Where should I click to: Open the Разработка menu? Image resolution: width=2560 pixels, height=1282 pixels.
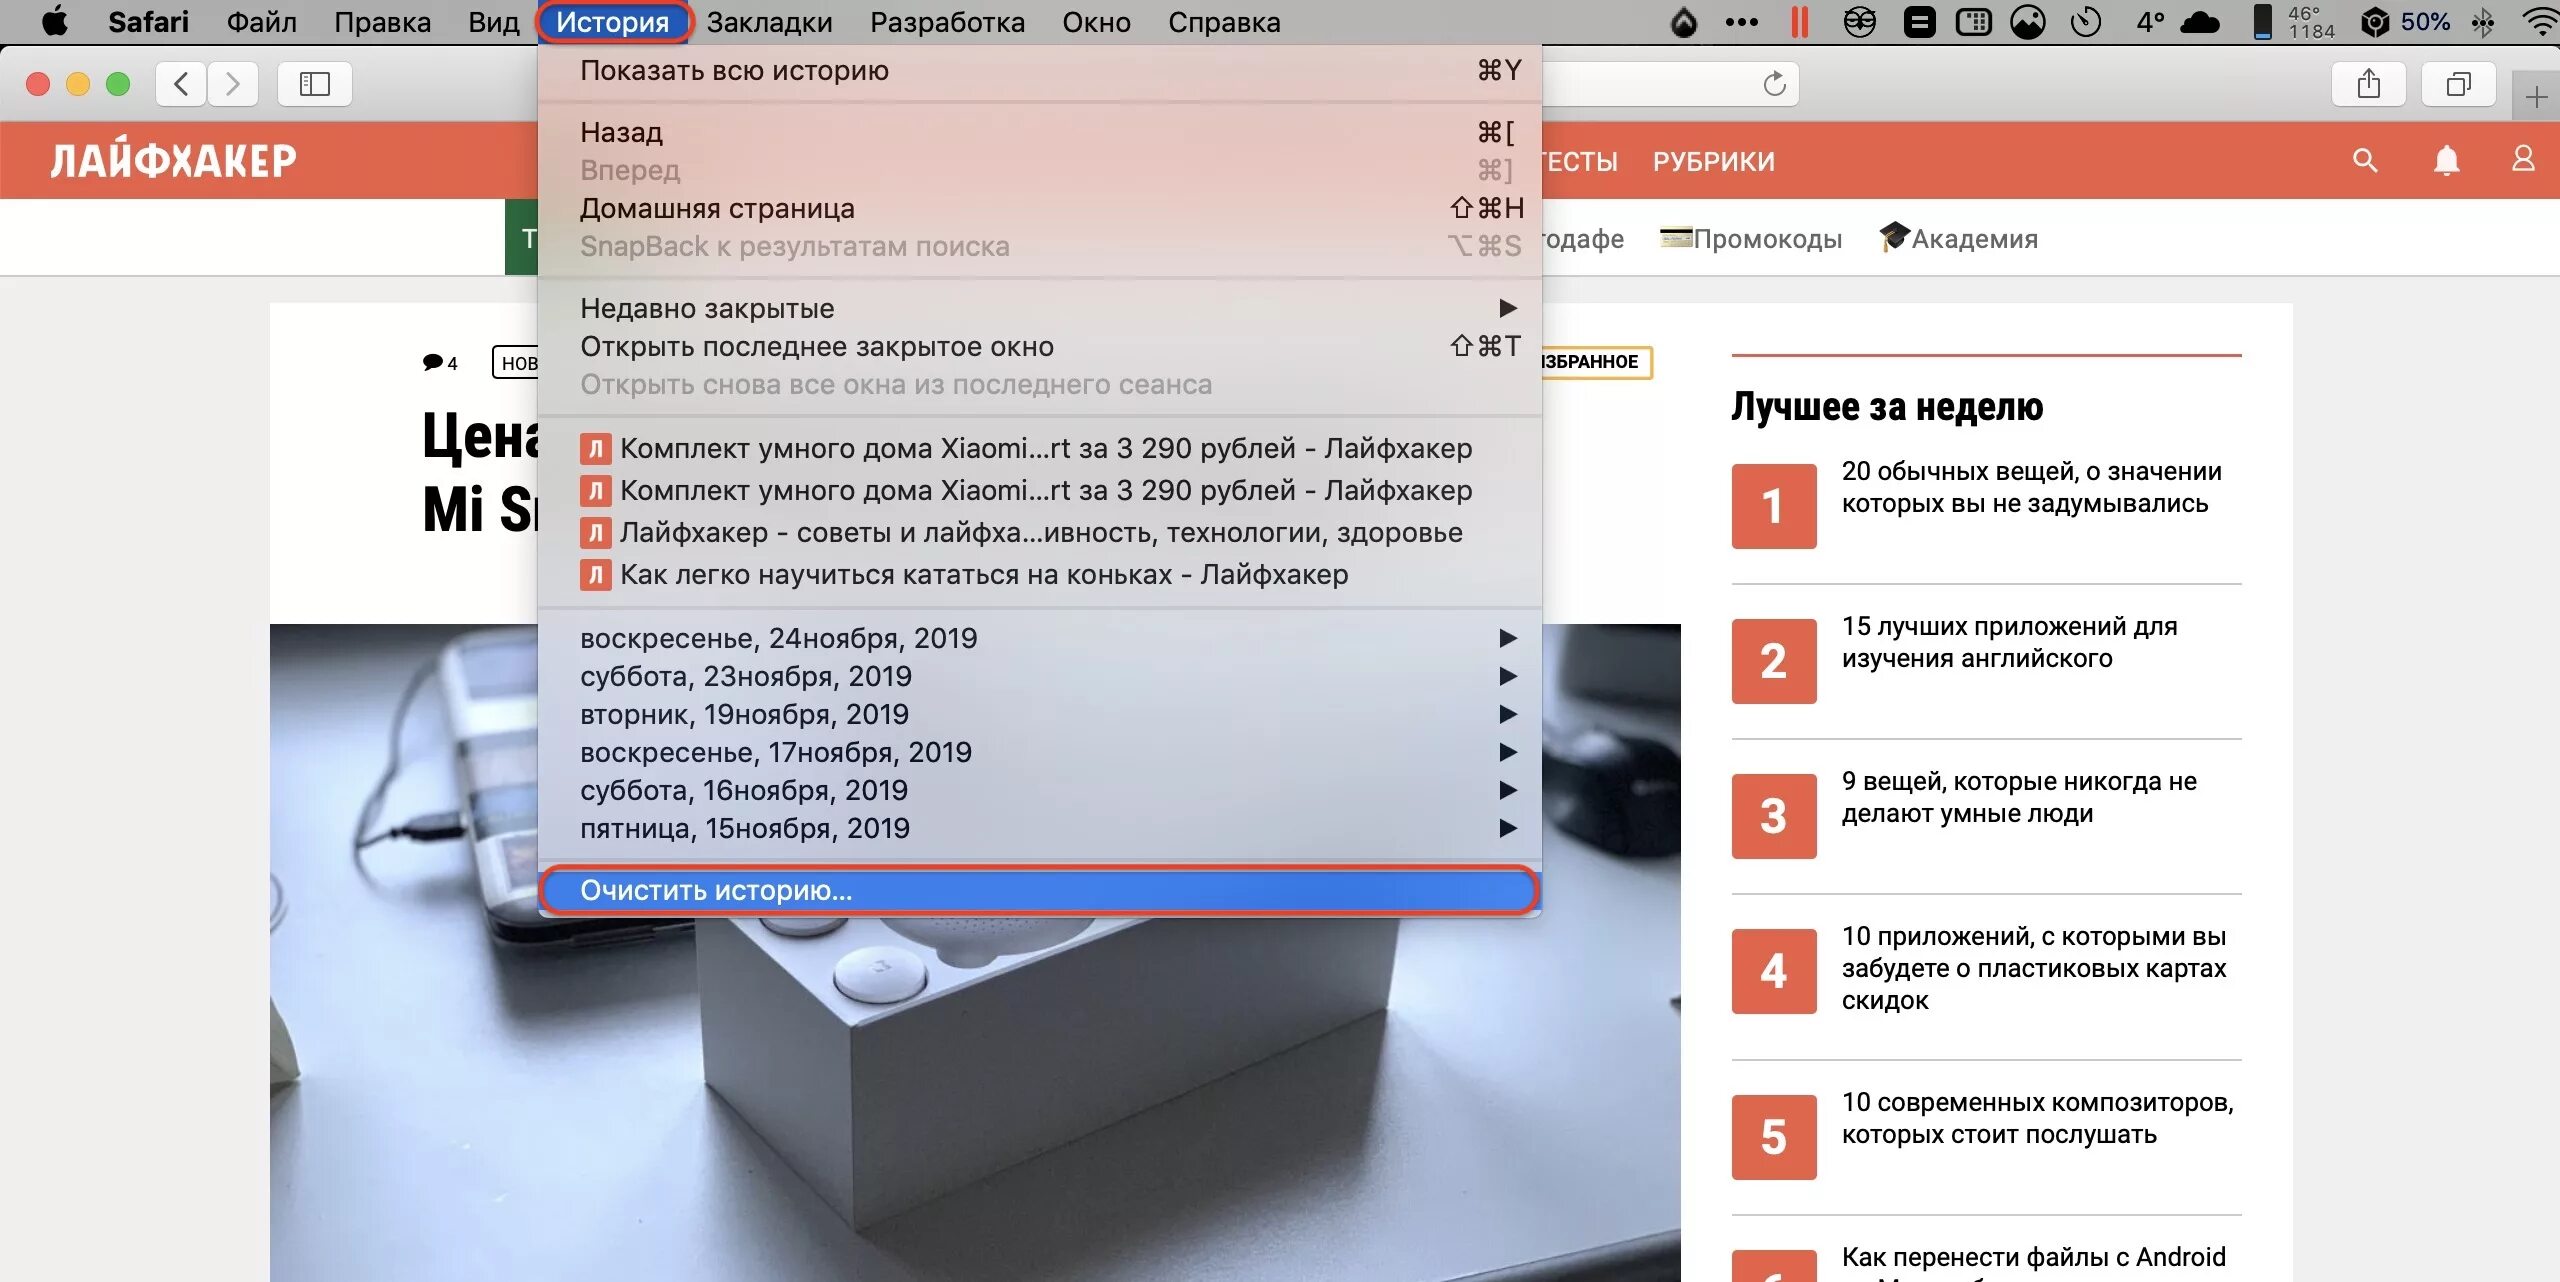pos(947,22)
